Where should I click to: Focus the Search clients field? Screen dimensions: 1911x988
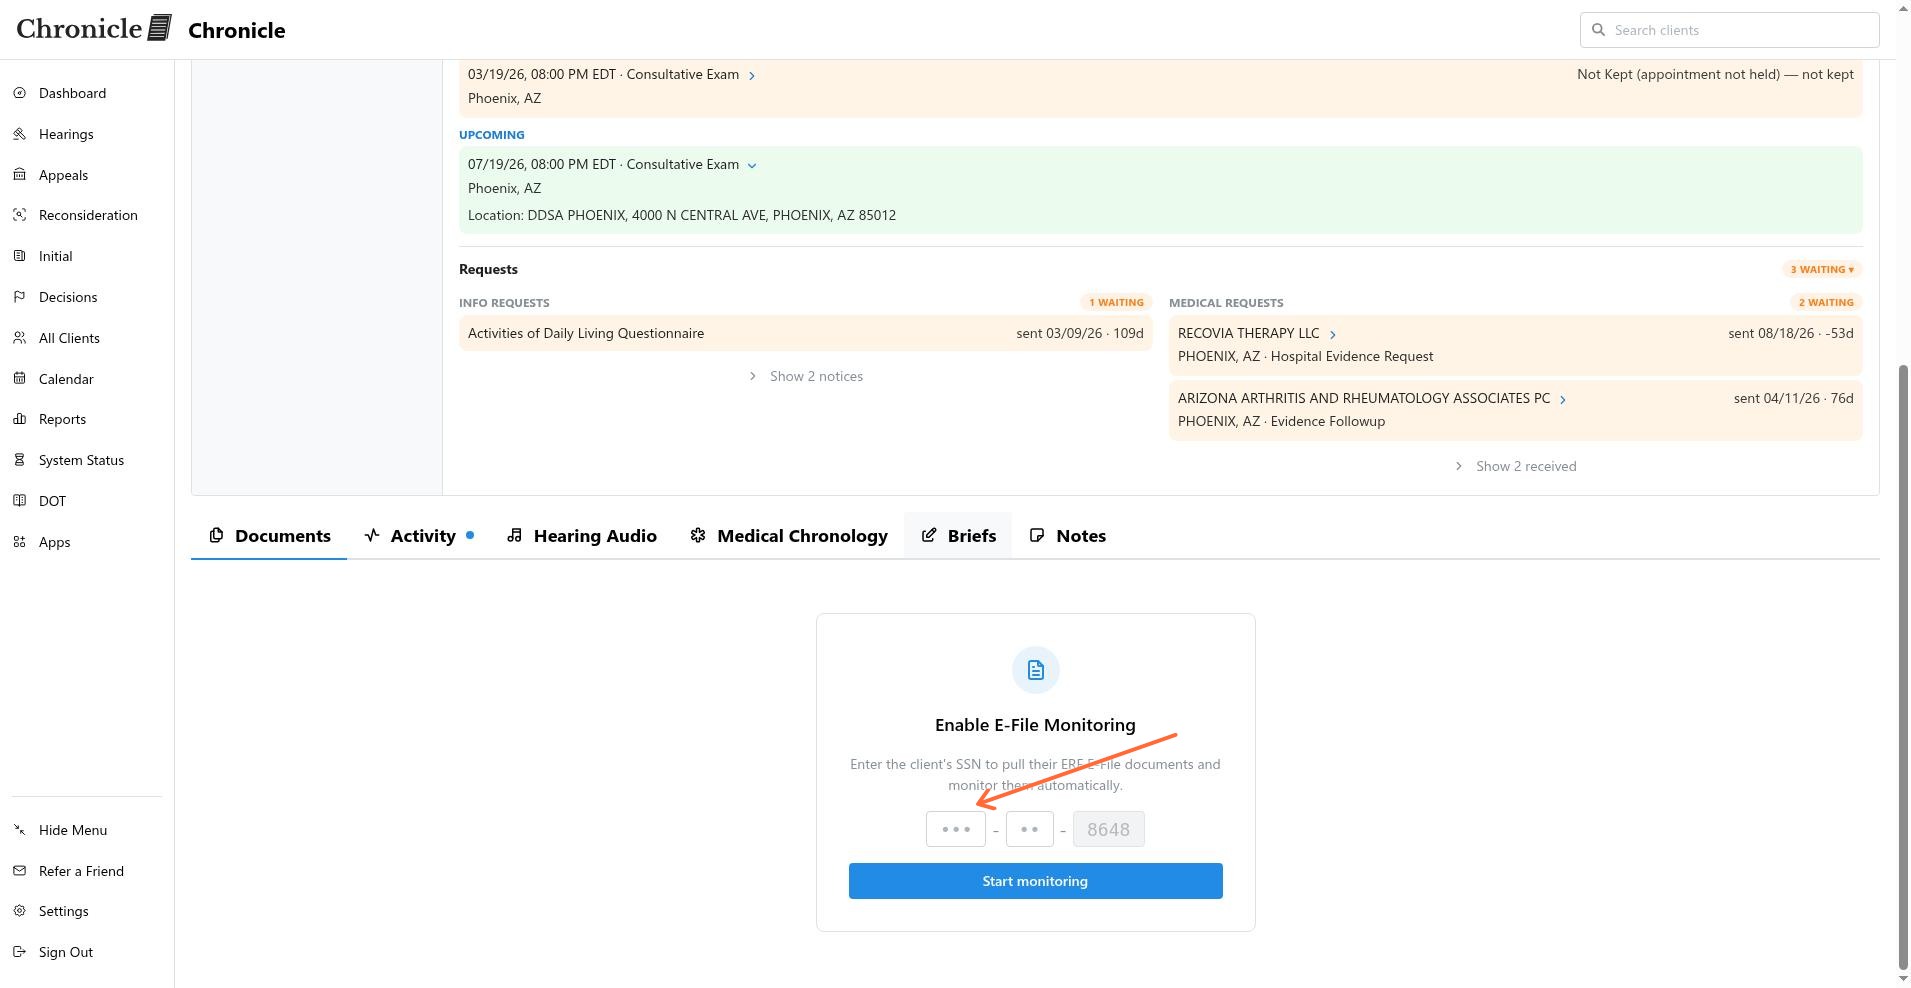[x=1730, y=30]
